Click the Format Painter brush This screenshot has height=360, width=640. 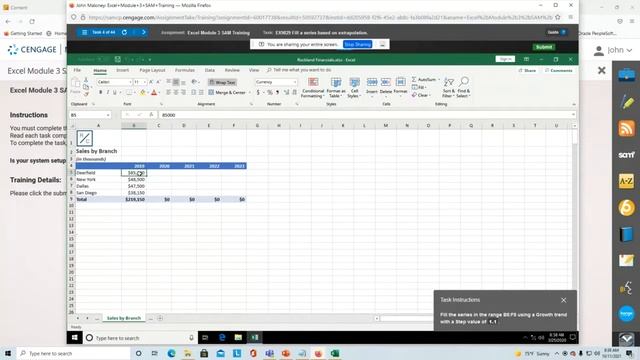(x=86, y=94)
